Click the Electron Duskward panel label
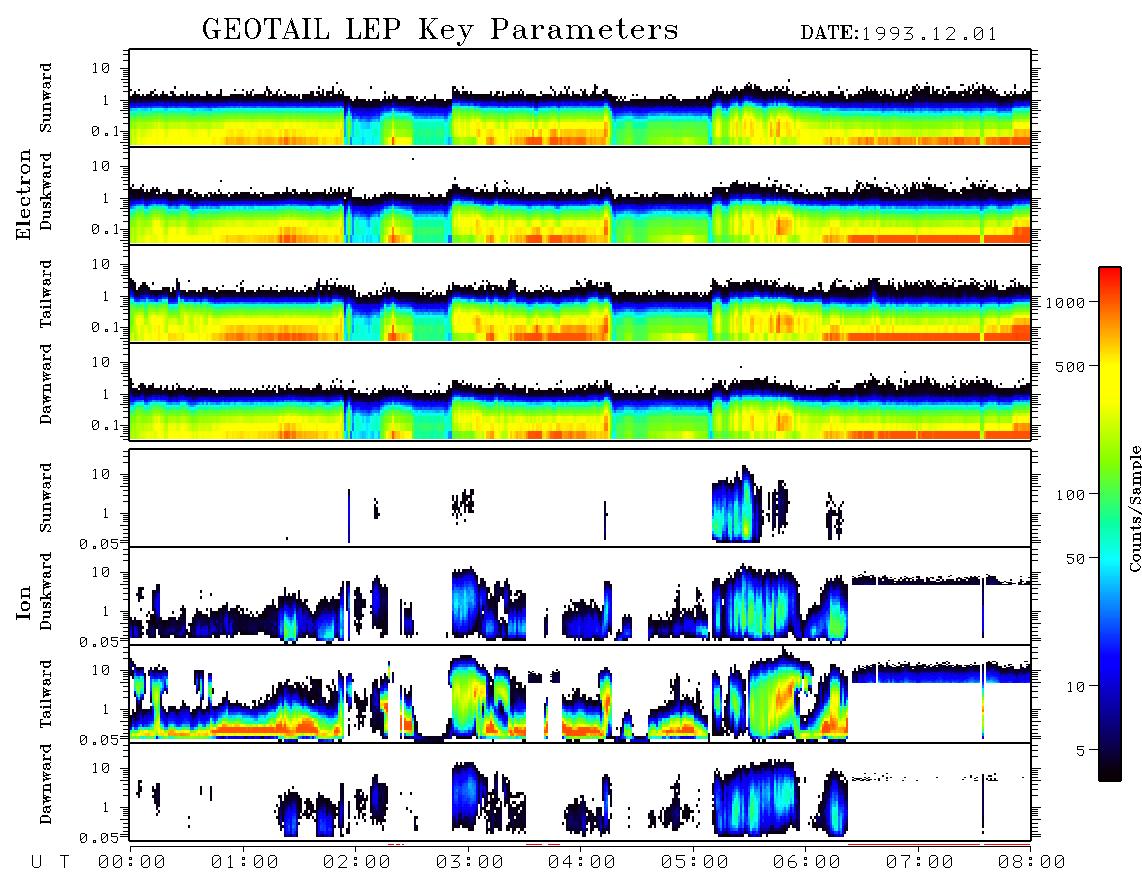The image size is (1142, 880). [x=46, y=192]
